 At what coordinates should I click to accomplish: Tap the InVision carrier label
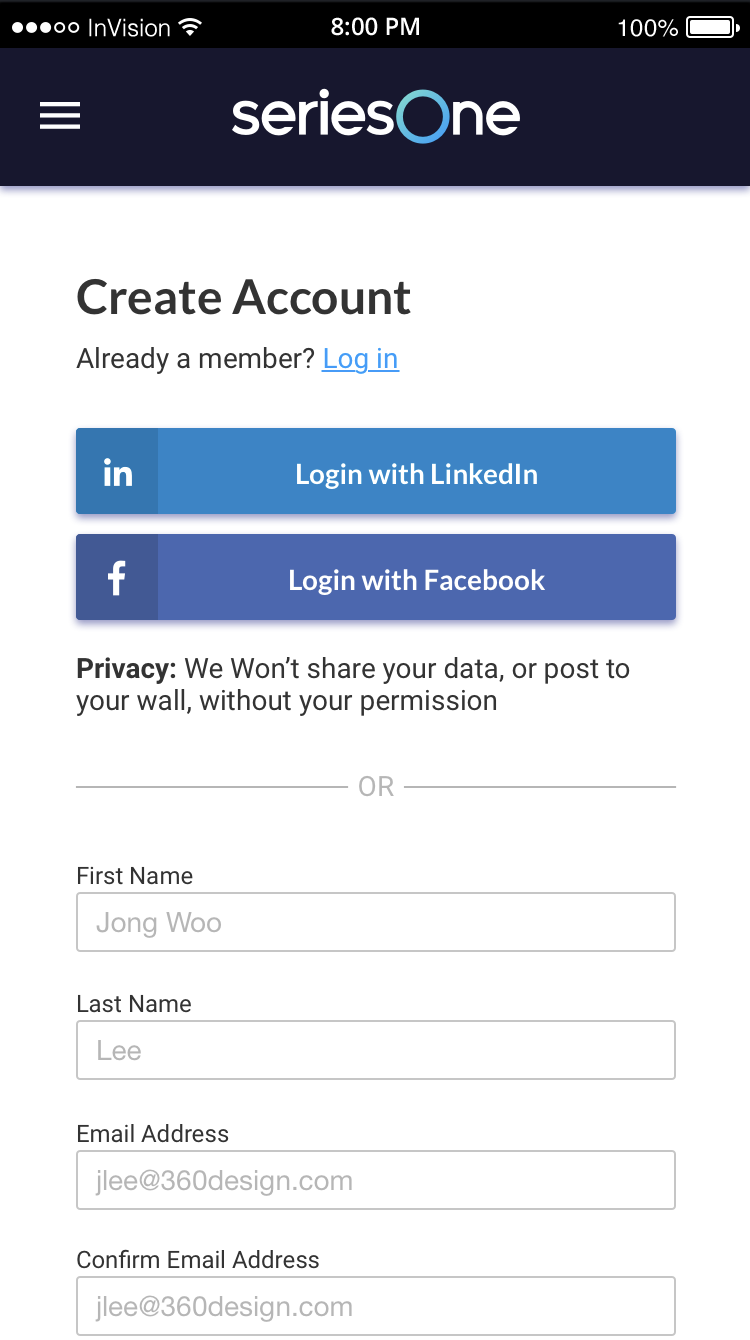click(129, 28)
